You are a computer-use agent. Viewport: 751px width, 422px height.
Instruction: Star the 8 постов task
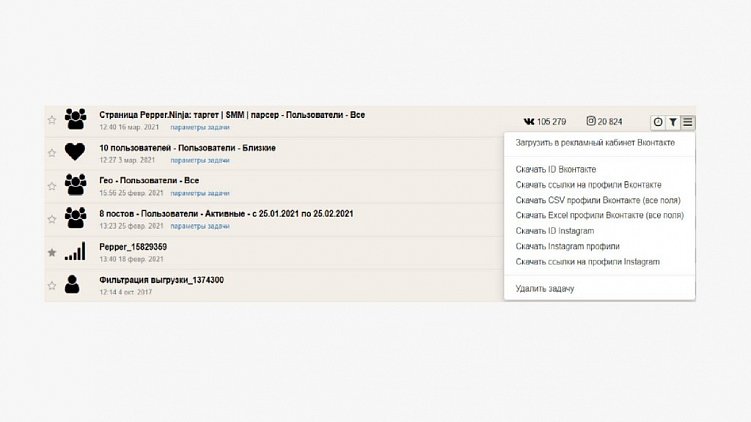(x=52, y=219)
